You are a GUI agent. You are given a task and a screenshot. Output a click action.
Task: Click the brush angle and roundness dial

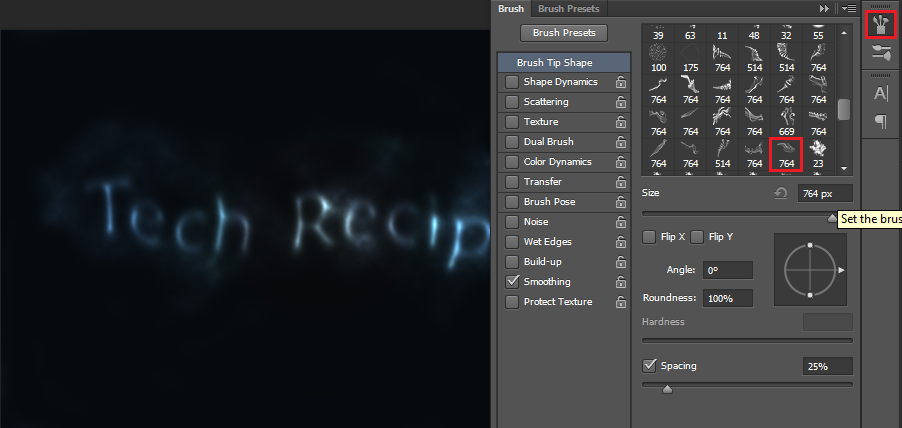(x=811, y=270)
